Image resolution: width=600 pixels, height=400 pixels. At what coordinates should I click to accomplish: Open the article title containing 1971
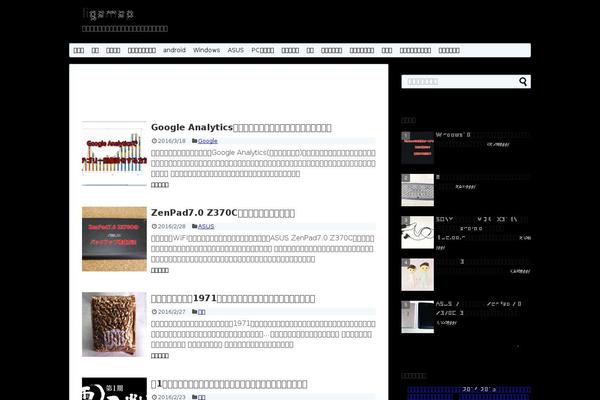[x=233, y=299]
